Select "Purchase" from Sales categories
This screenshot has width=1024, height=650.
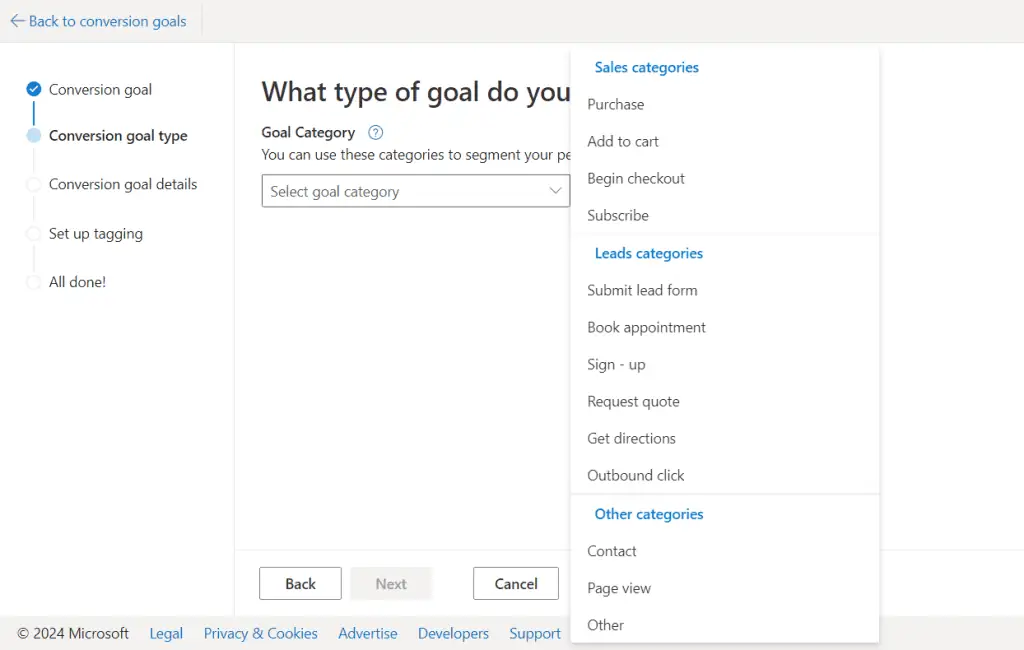point(615,104)
